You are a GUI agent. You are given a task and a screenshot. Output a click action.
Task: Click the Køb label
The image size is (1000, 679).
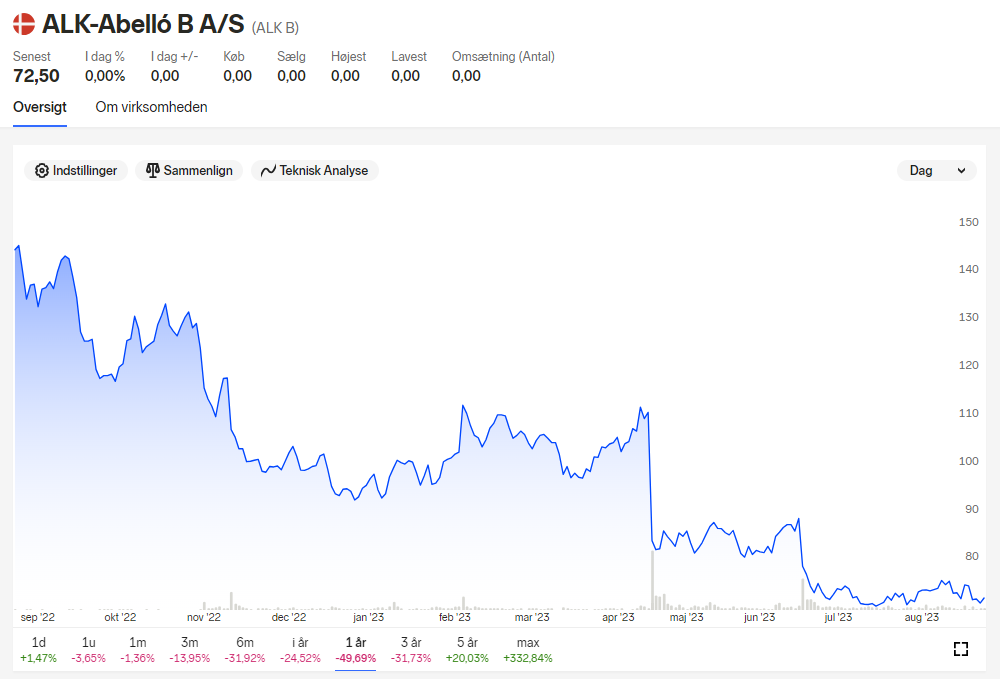click(234, 57)
